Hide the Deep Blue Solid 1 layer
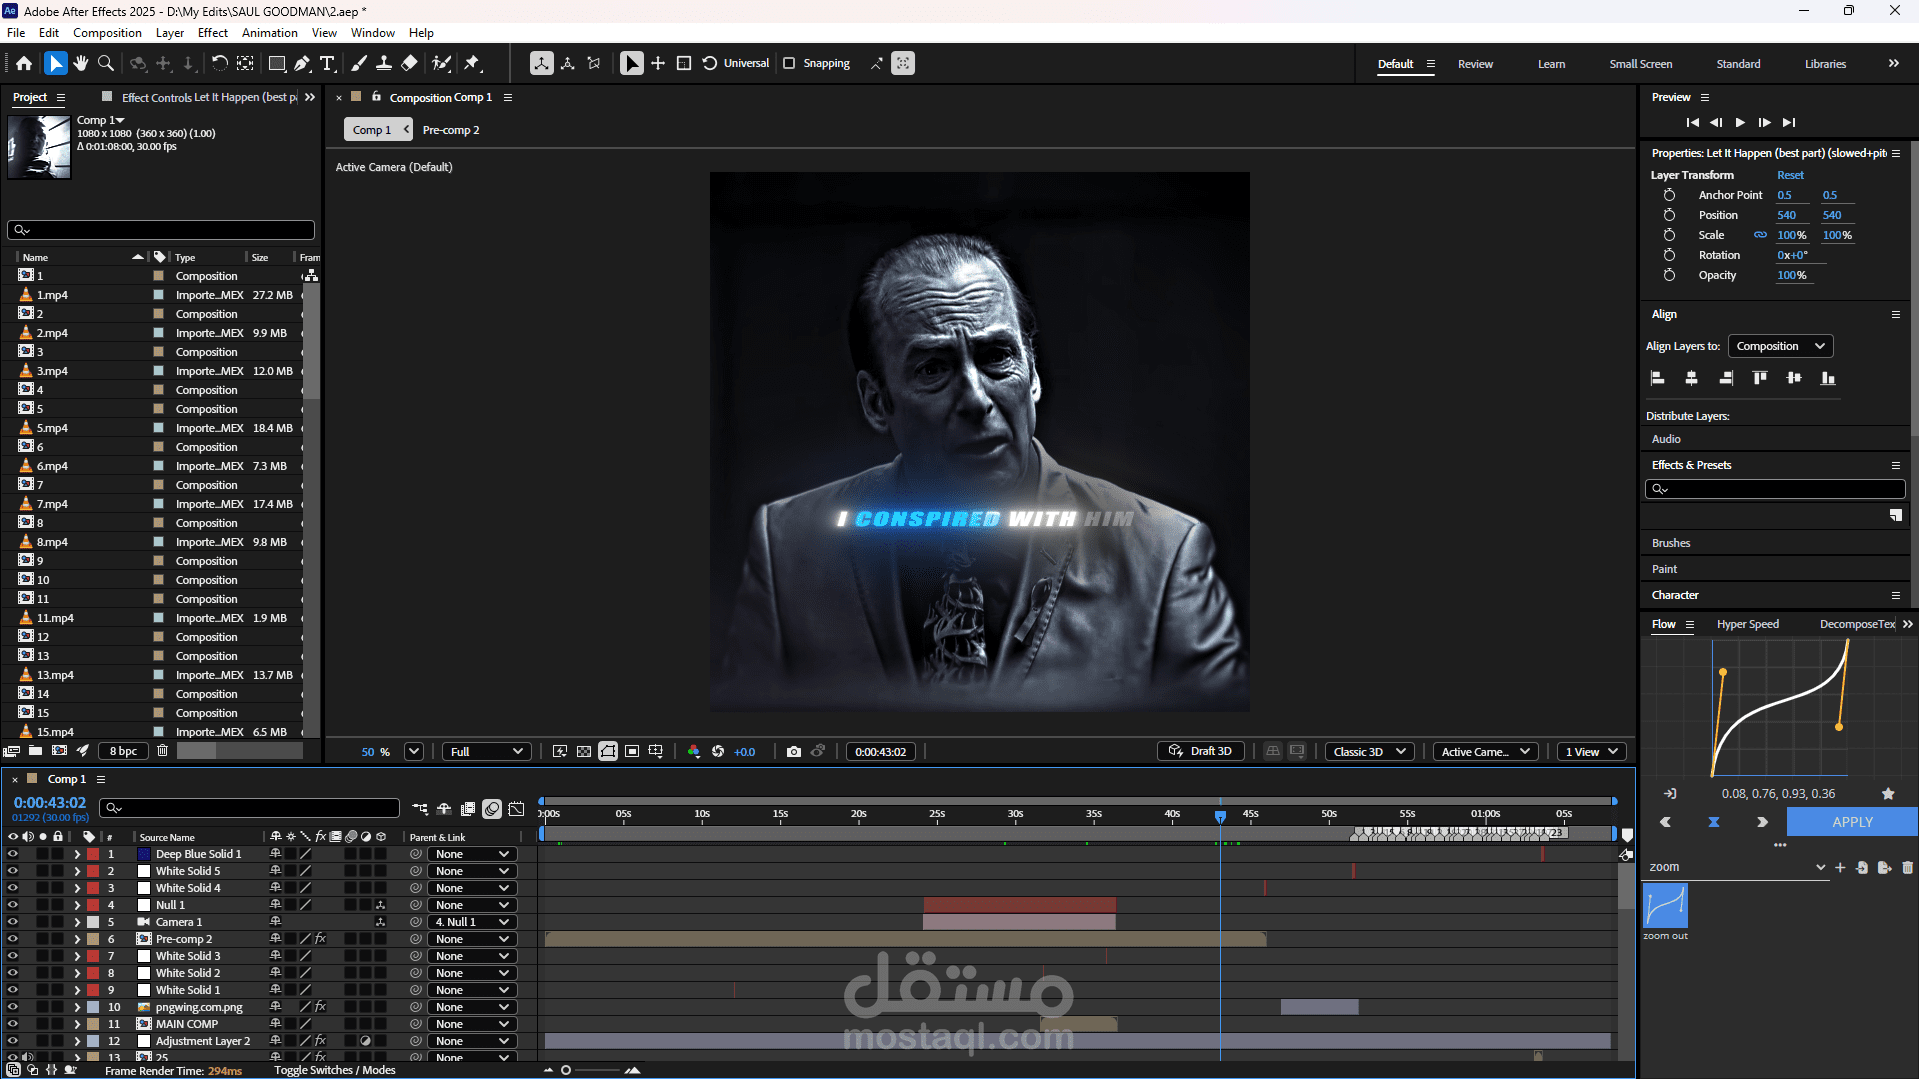1919x1079 pixels. pos(13,854)
